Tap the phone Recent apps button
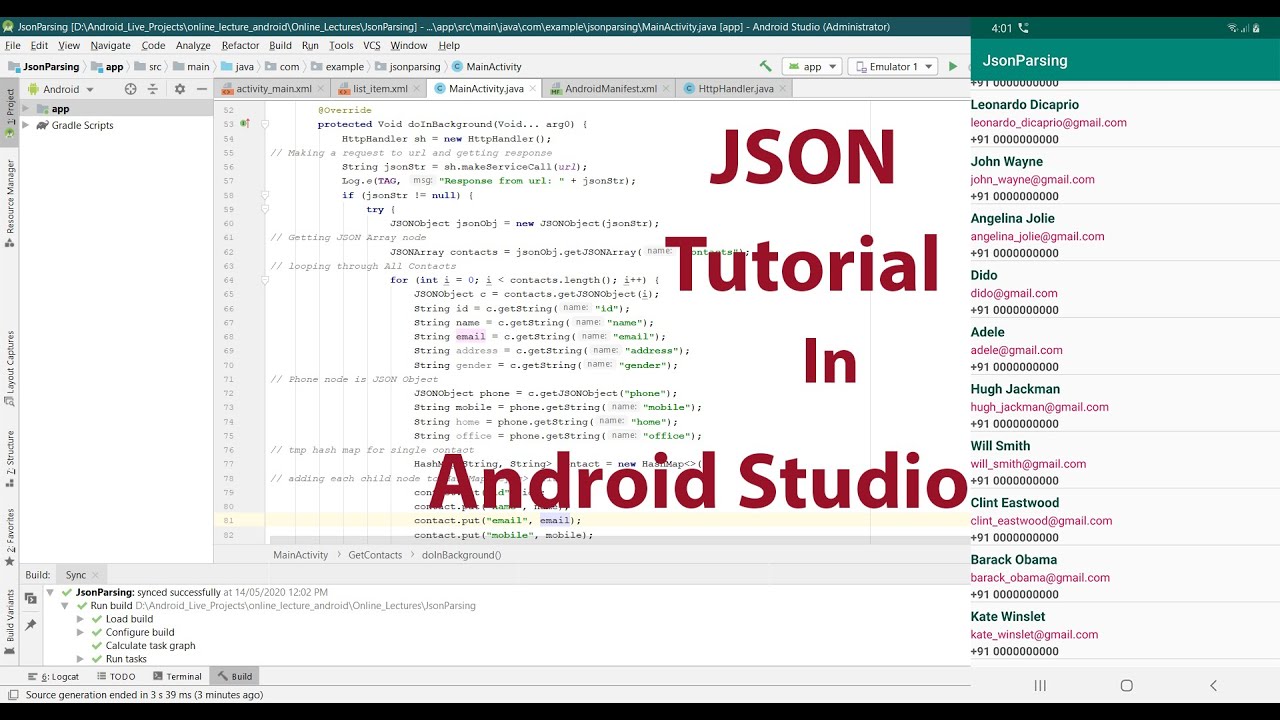 pos(1040,685)
